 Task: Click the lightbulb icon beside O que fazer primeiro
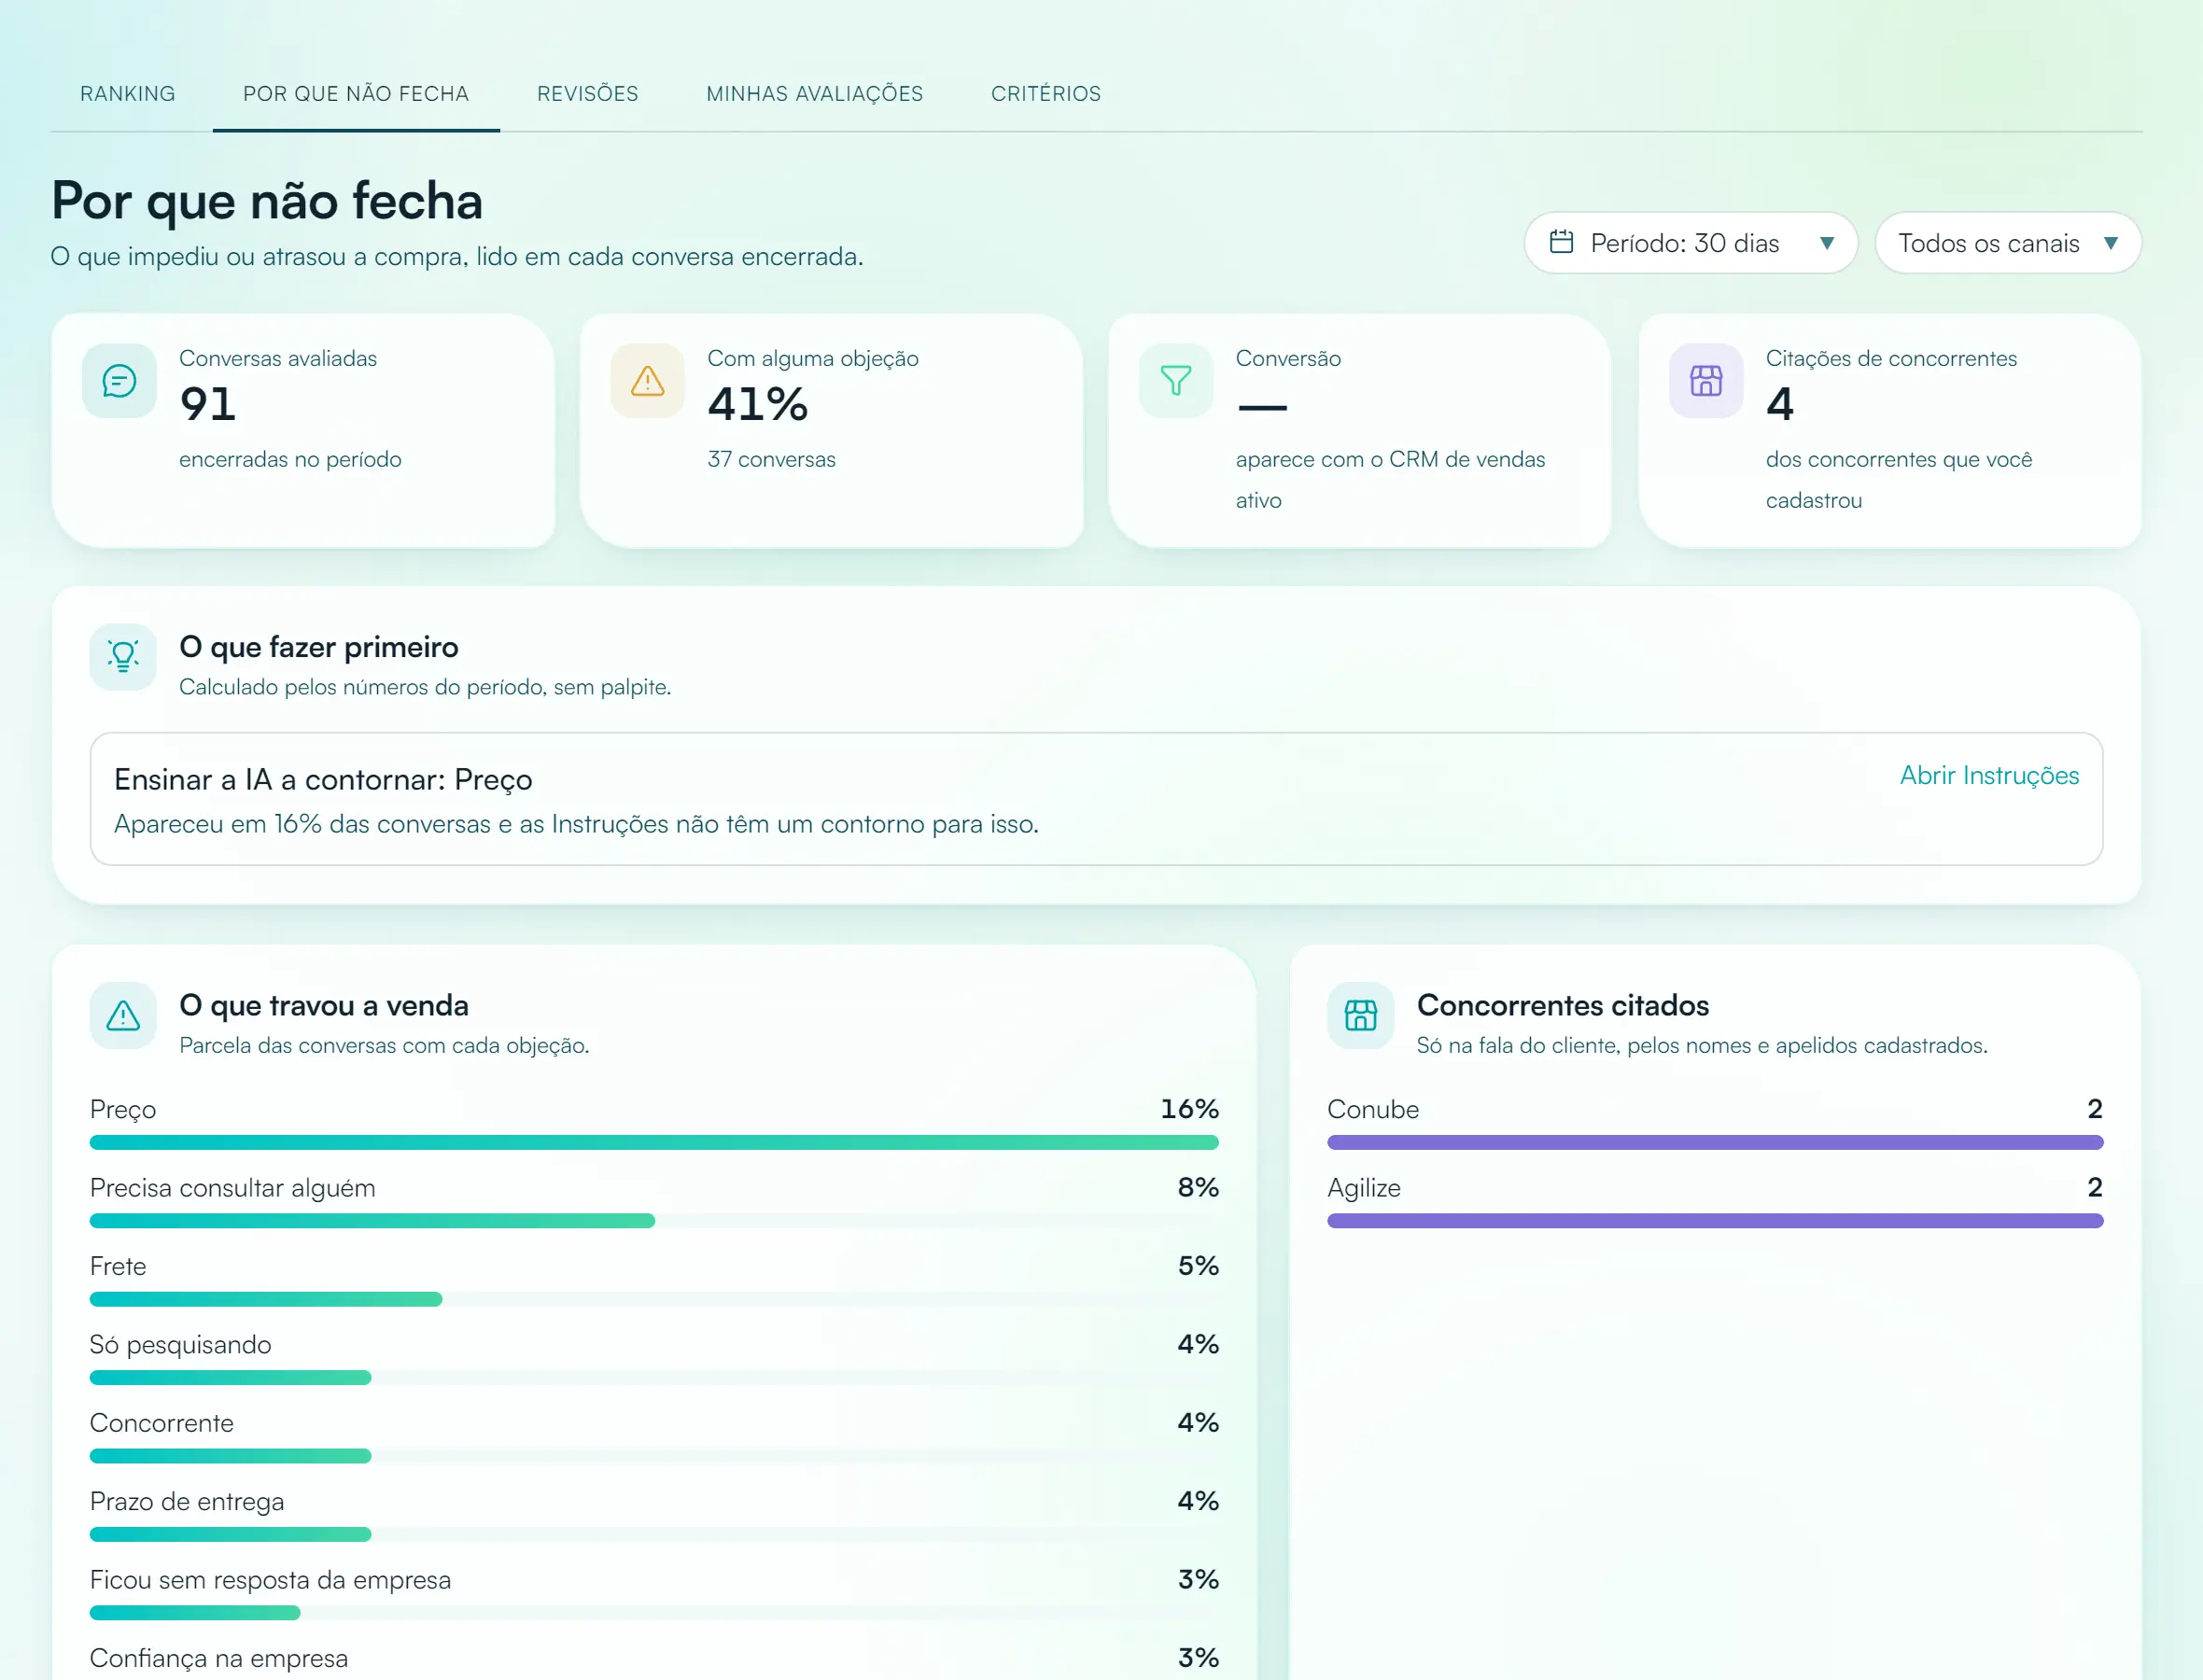click(x=123, y=657)
